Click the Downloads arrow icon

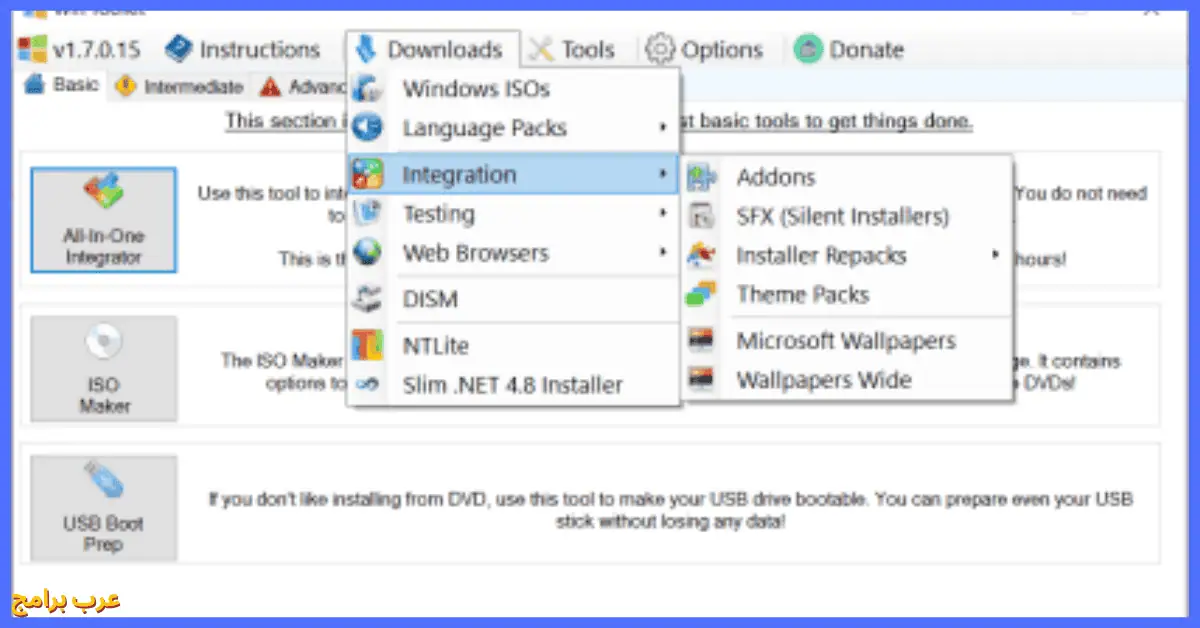coord(367,49)
